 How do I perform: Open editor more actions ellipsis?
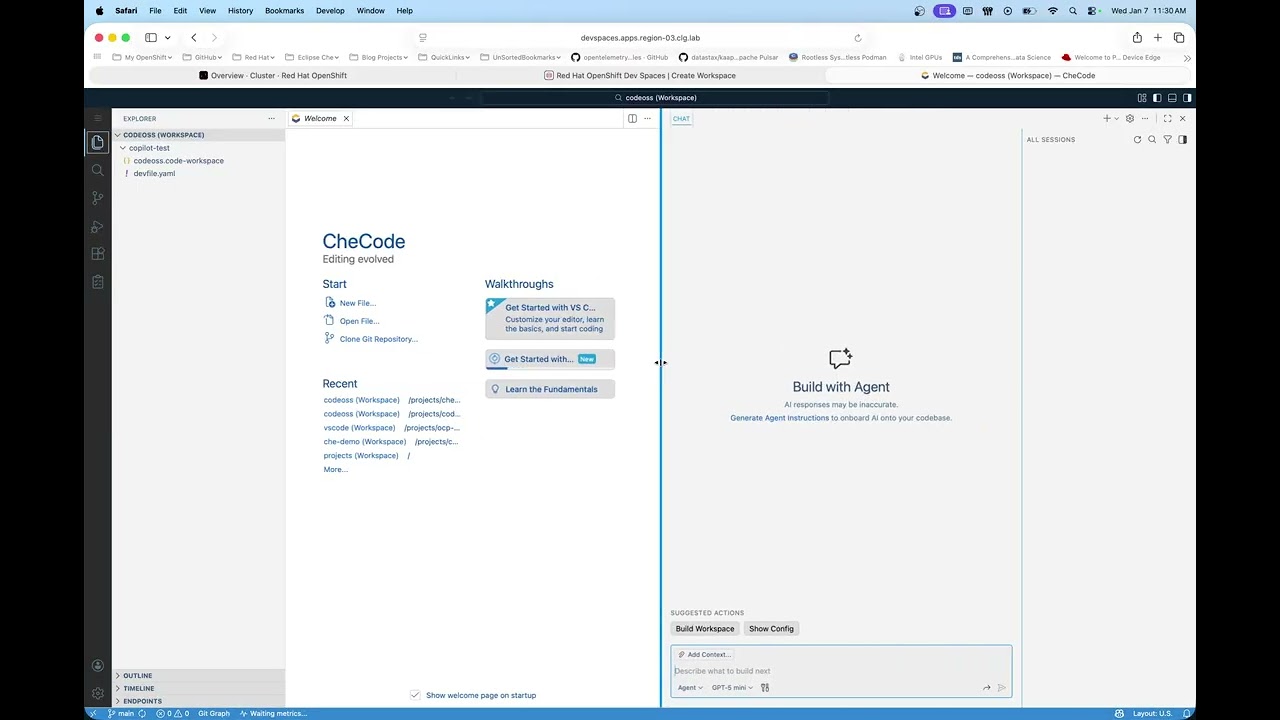(x=647, y=118)
